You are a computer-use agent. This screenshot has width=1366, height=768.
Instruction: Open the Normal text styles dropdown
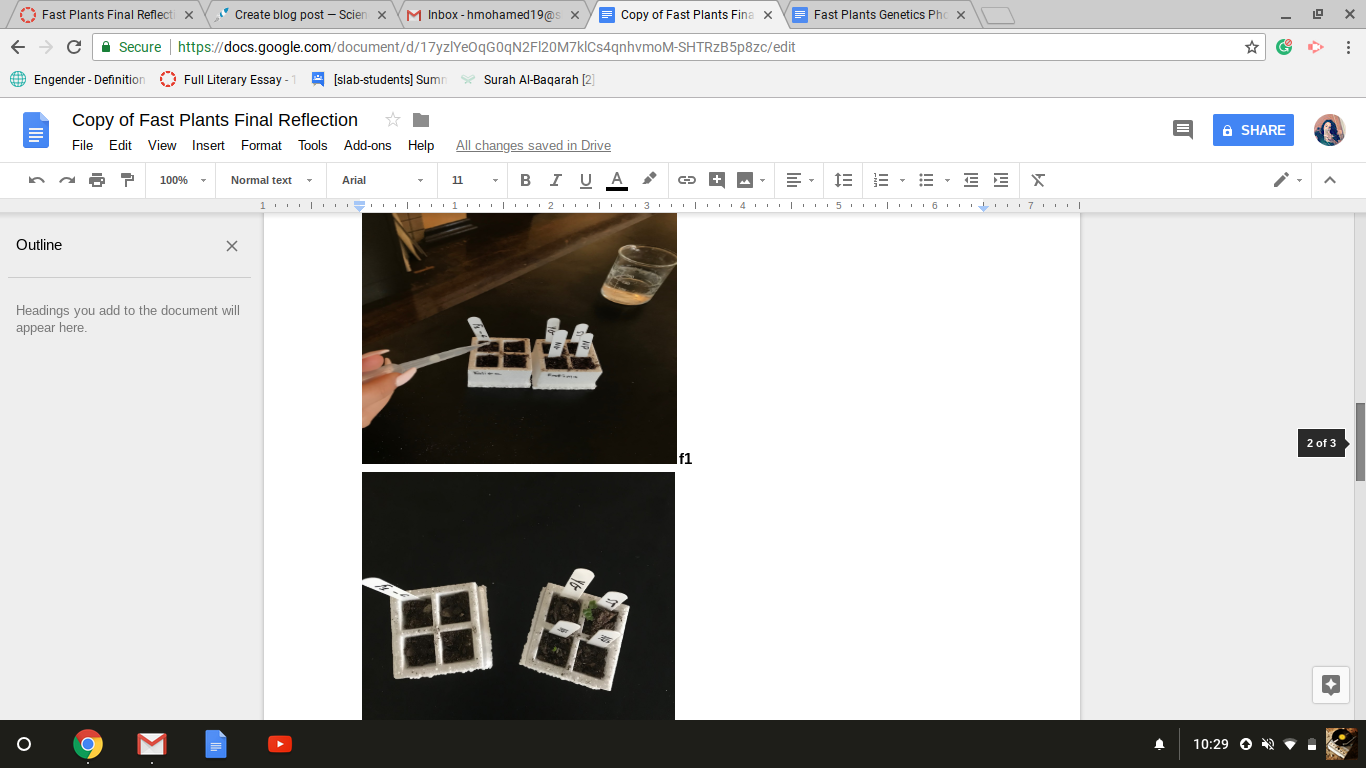point(271,180)
